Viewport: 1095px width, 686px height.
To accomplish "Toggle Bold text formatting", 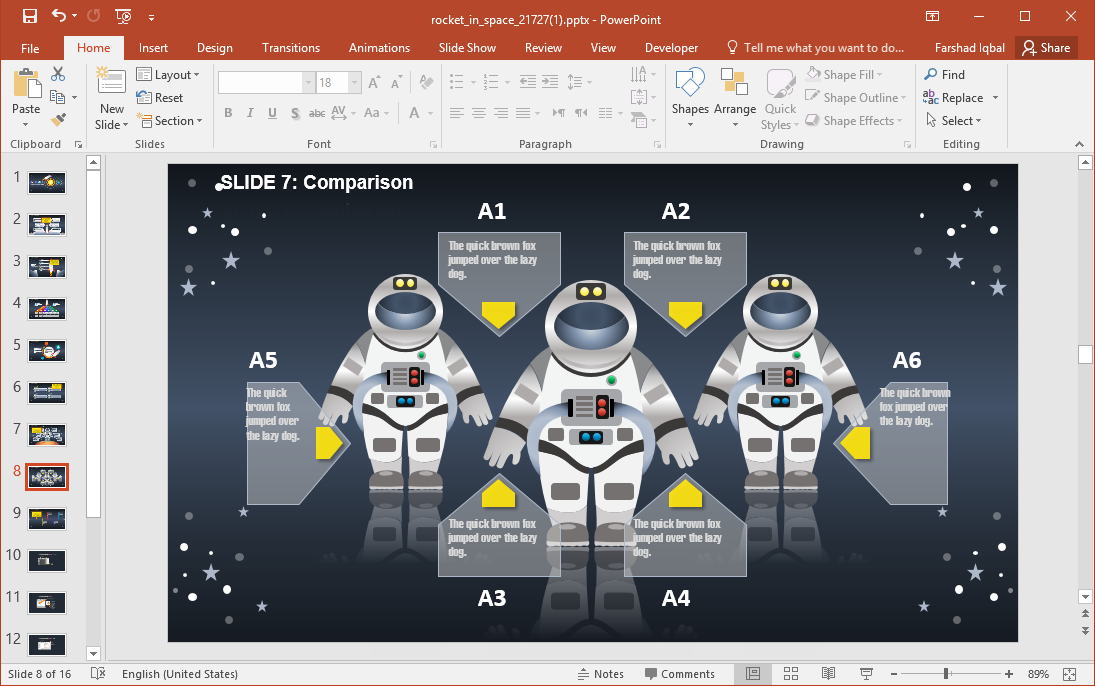I will coord(228,113).
